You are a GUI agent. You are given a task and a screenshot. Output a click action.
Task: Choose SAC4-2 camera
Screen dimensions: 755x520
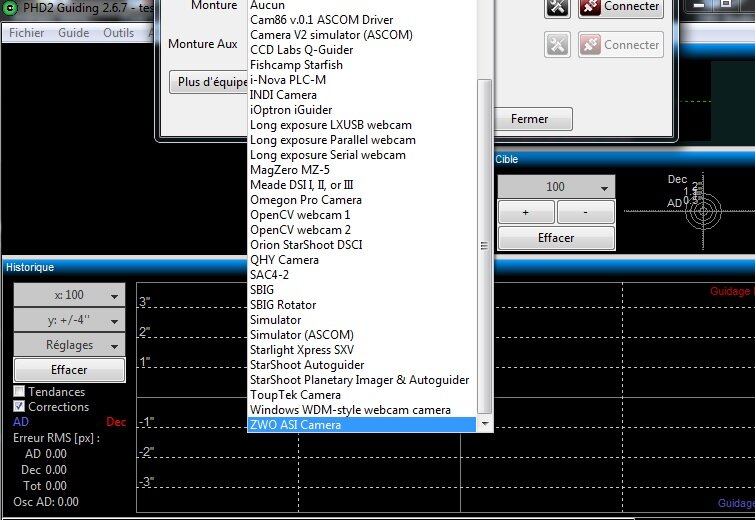pyautogui.click(x=362, y=274)
